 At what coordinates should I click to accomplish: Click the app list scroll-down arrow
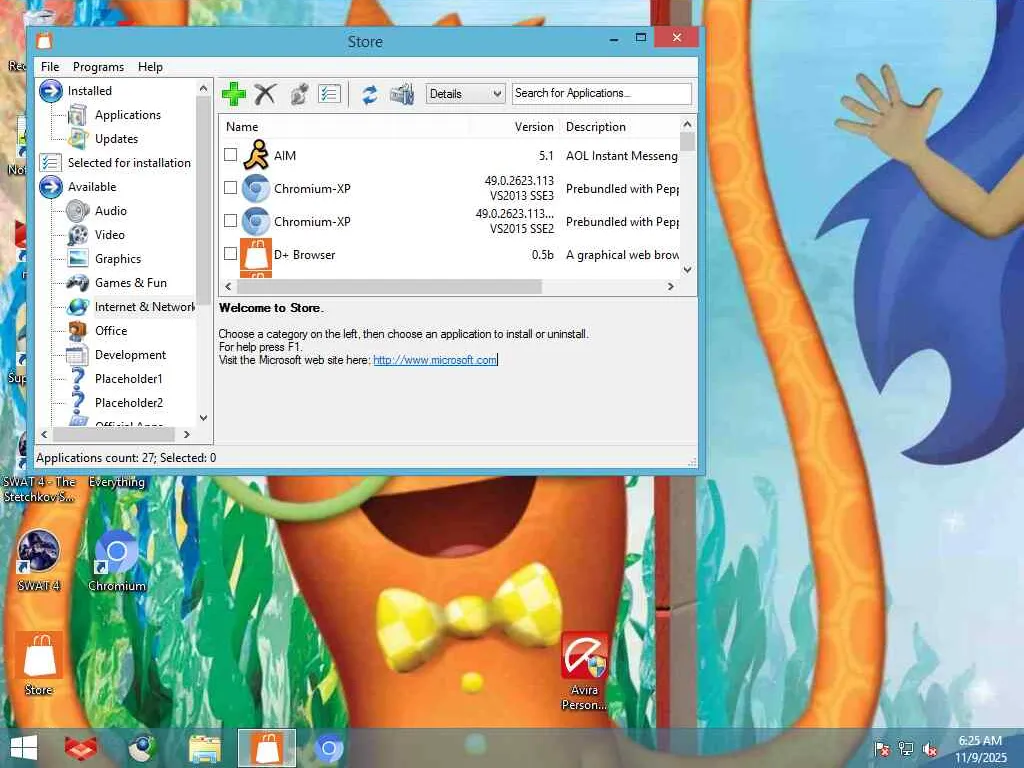pyautogui.click(x=687, y=269)
